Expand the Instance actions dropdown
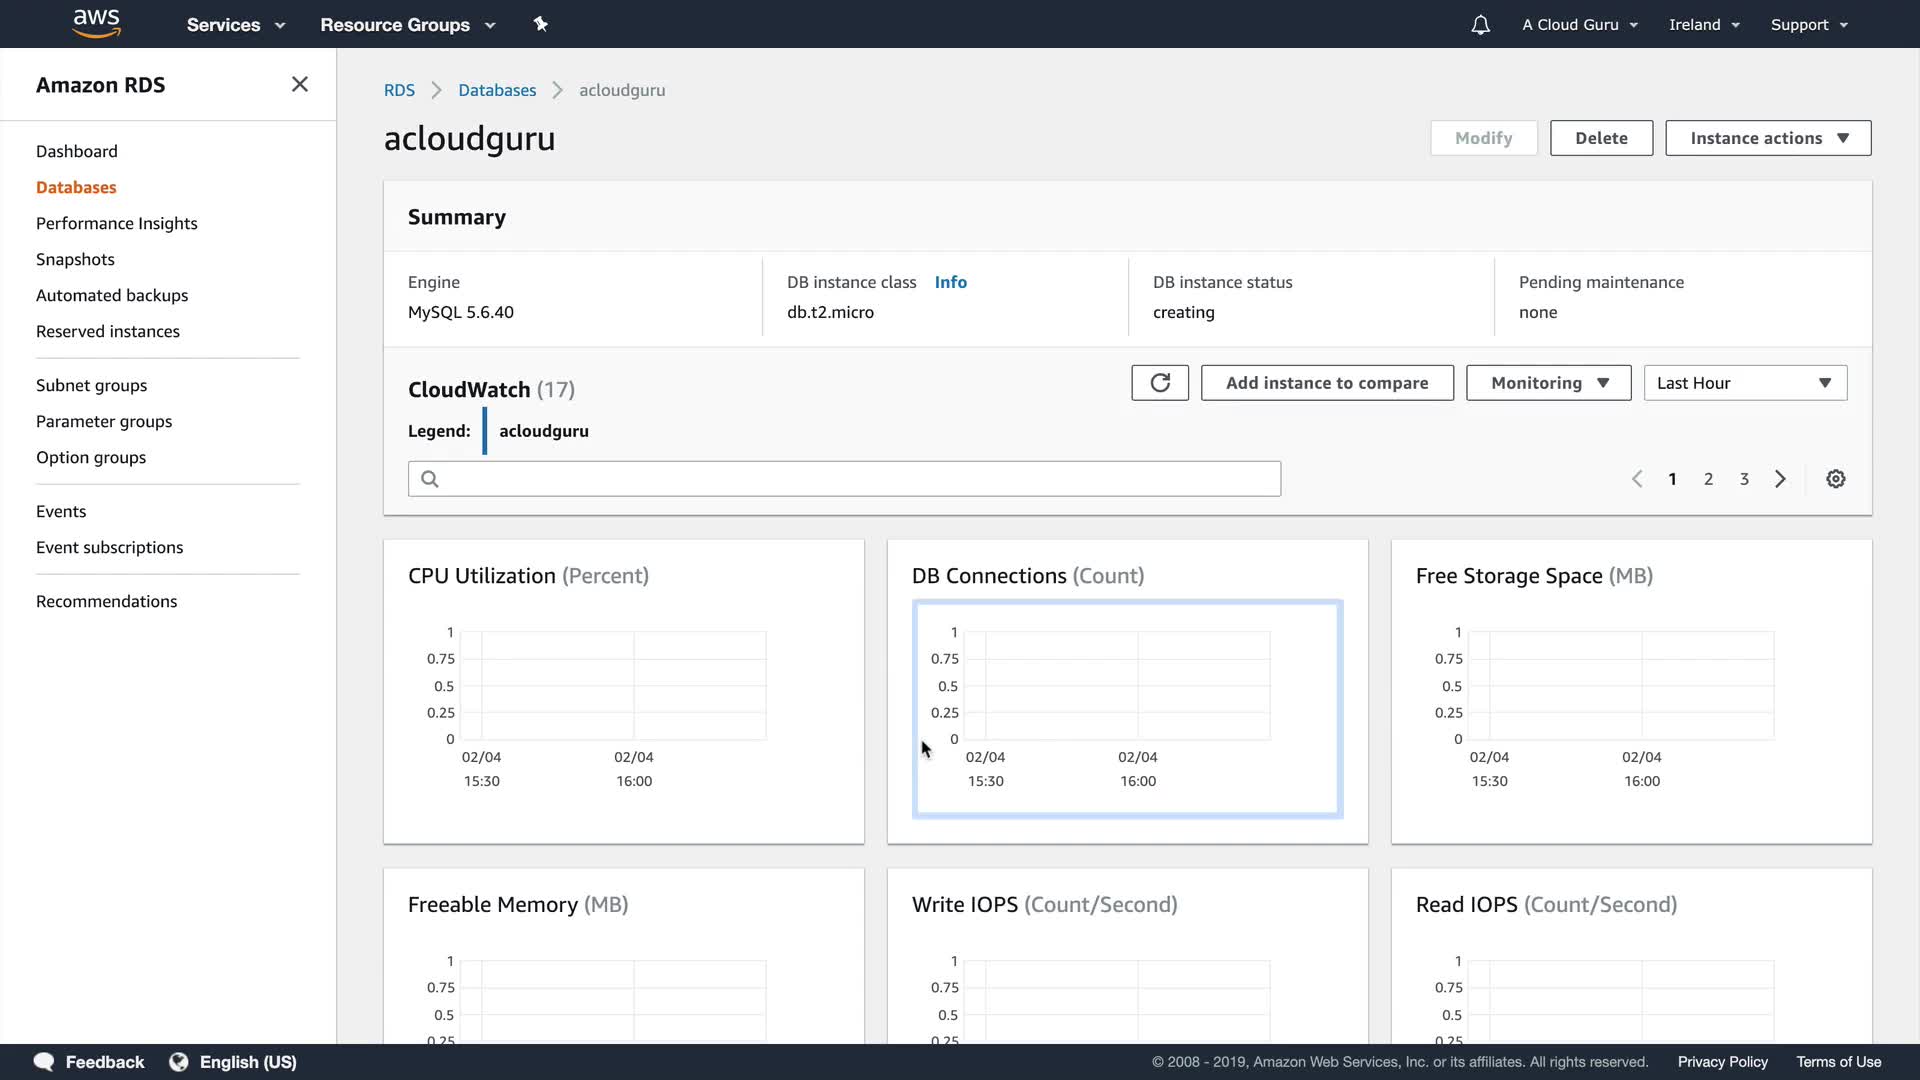This screenshot has height=1080, width=1920. (x=1767, y=138)
